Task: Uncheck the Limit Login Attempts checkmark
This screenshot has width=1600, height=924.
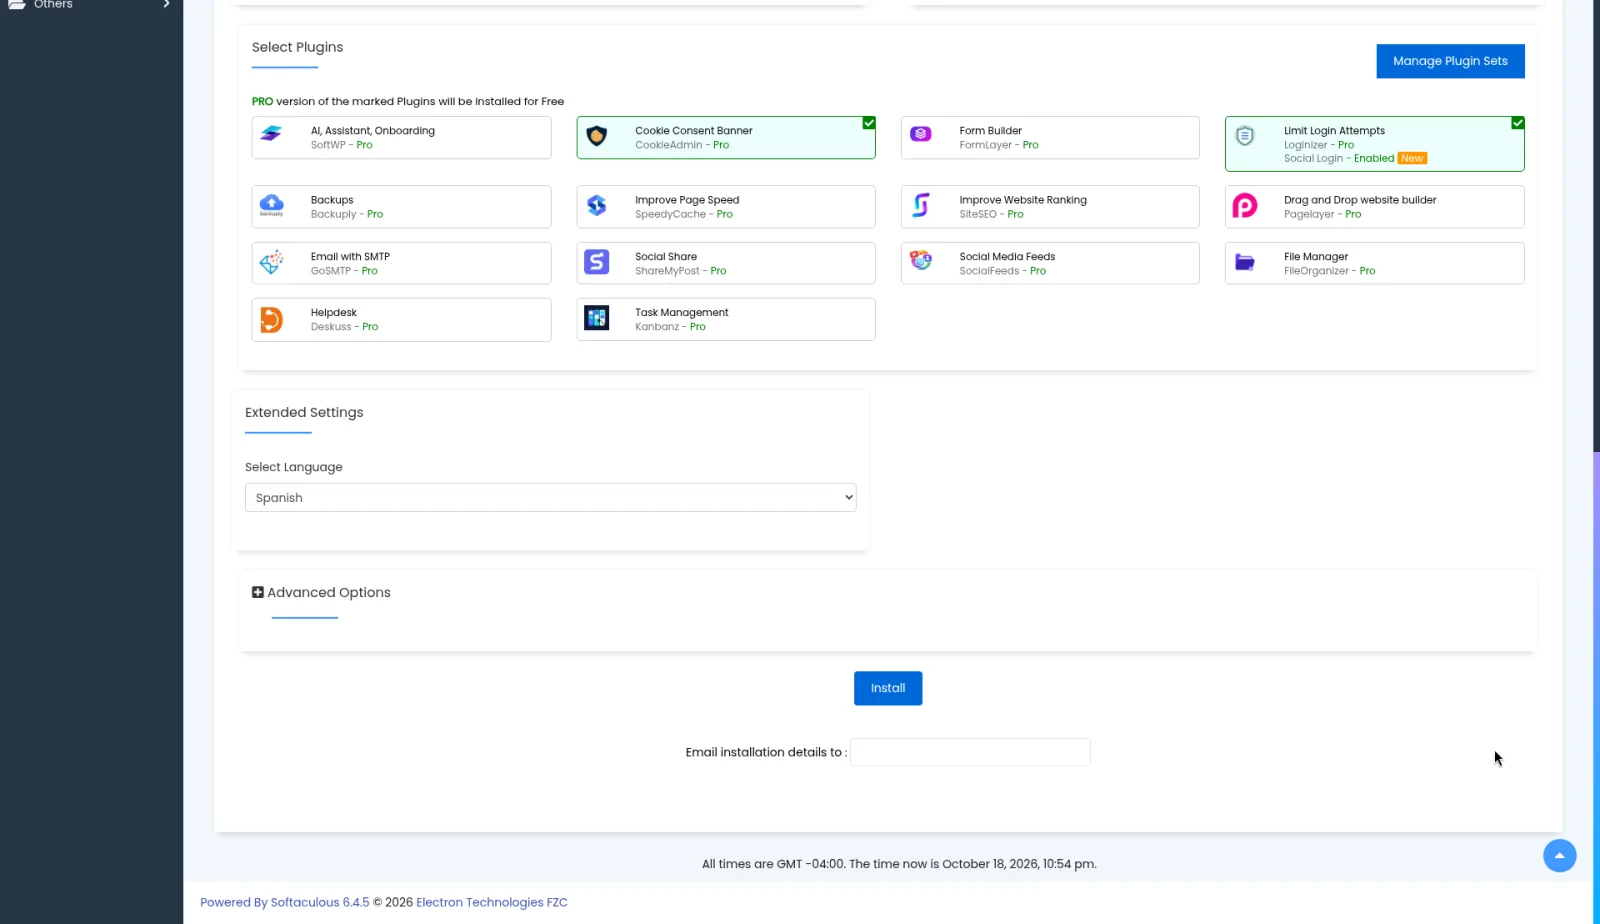Action: [x=1518, y=123]
